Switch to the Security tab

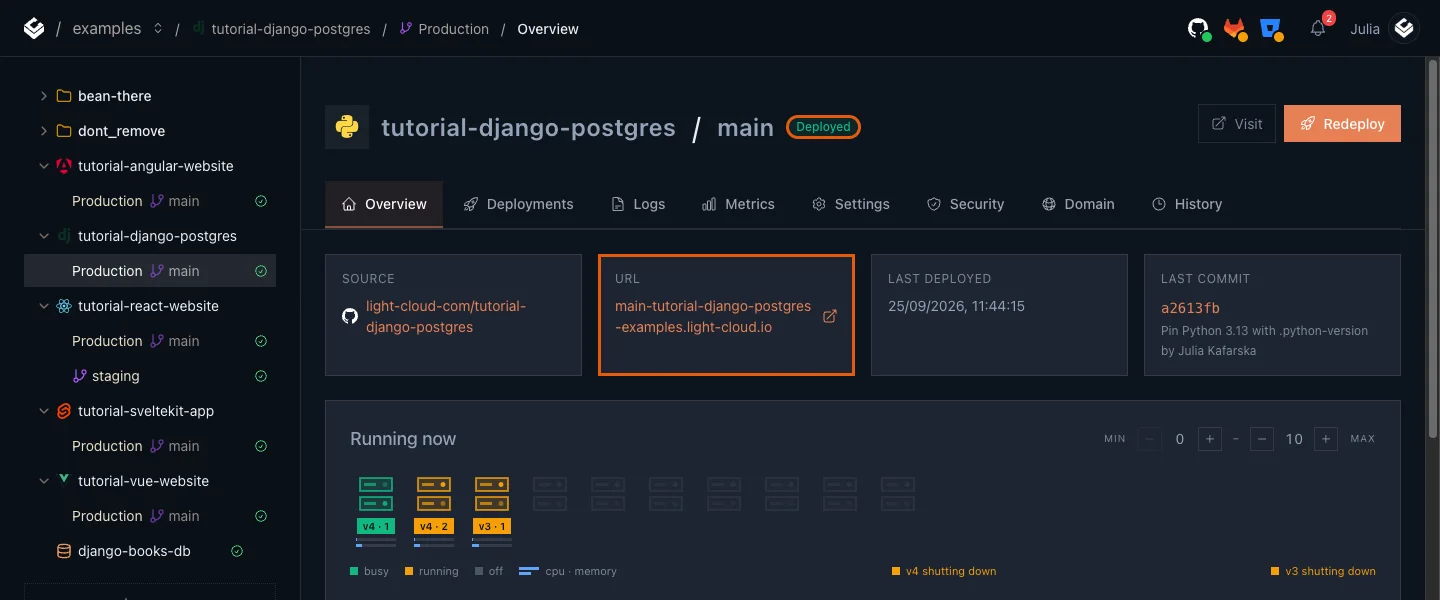point(965,204)
